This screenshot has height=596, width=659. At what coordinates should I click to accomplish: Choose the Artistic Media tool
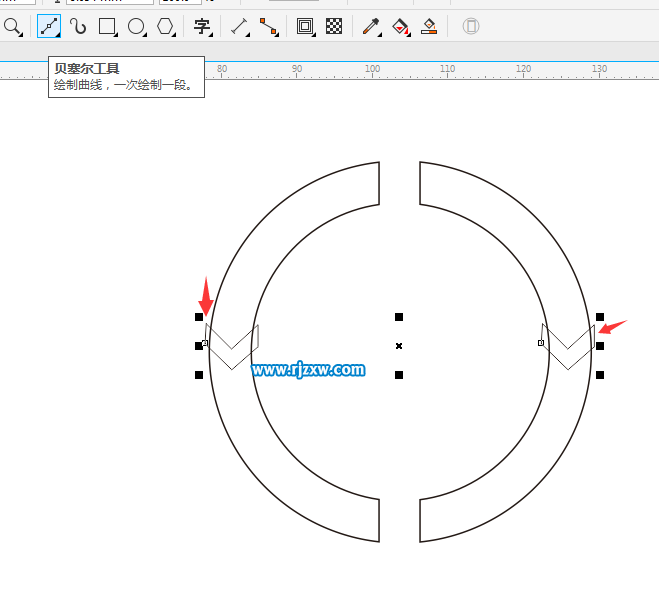click(78, 27)
